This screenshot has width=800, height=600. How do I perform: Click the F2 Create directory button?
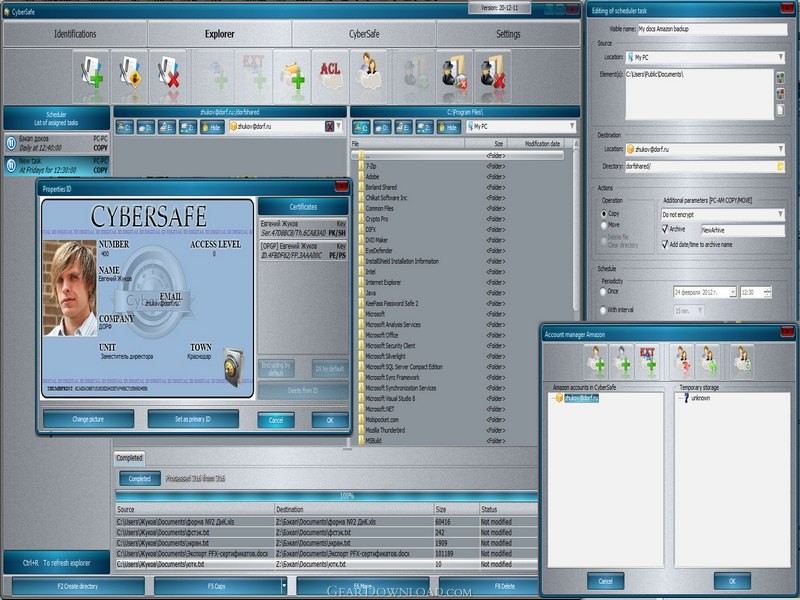coord(78,586)
